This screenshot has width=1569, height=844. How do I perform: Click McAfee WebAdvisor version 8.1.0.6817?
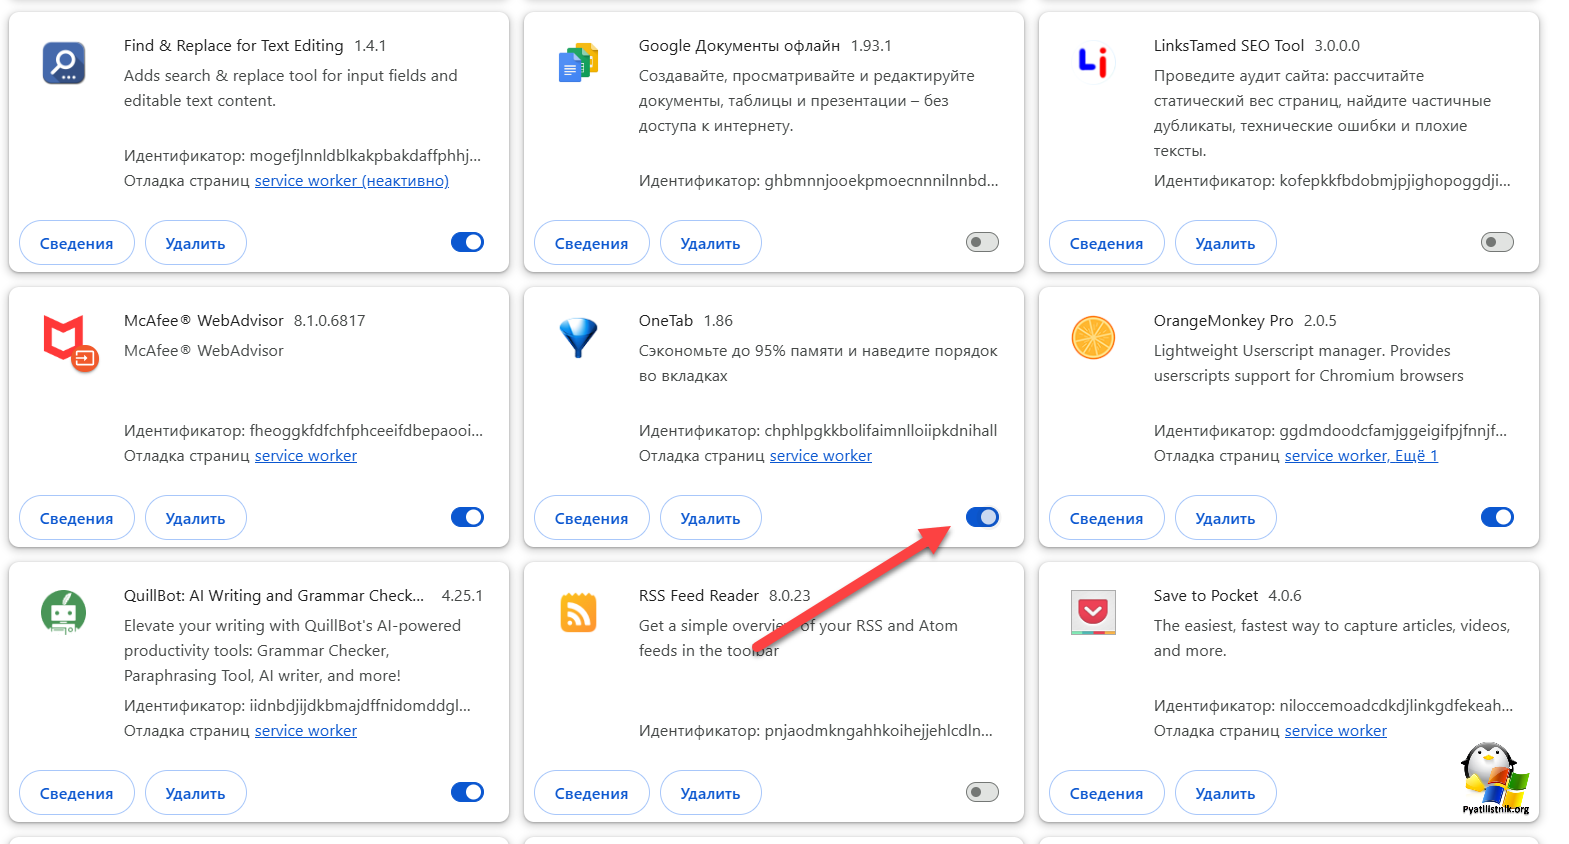point(330,321)
